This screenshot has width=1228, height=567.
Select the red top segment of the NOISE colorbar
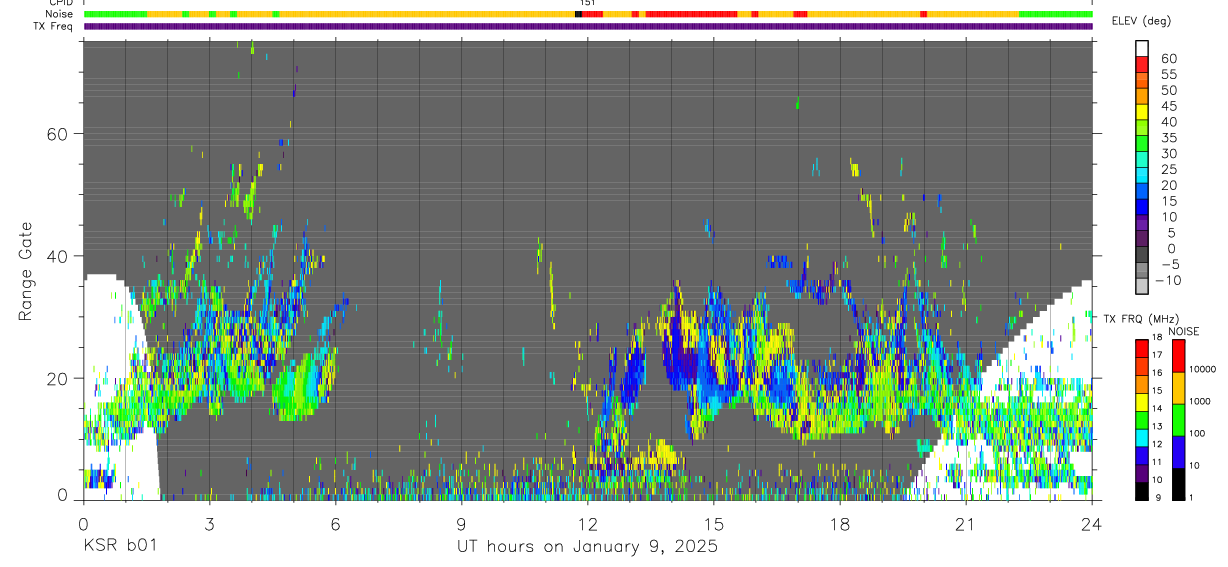tap(1179, 355)
